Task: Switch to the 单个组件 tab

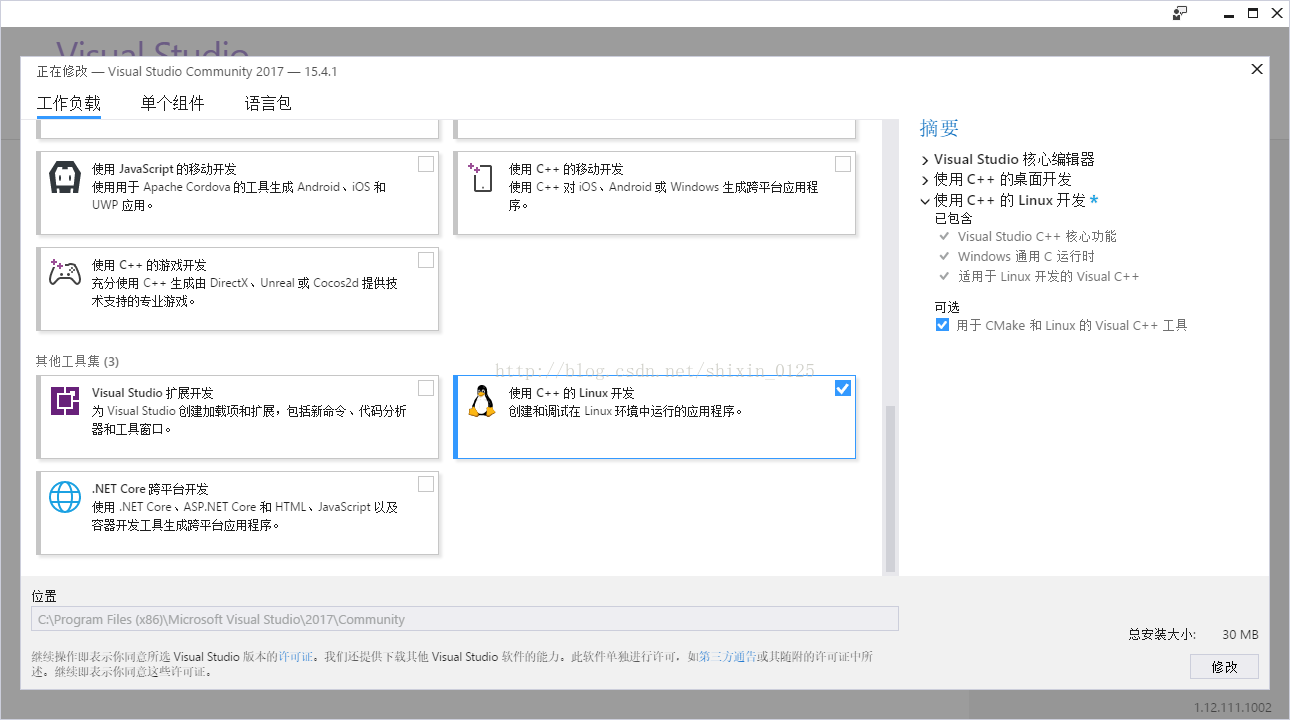Action: click(x=172, y=103)
